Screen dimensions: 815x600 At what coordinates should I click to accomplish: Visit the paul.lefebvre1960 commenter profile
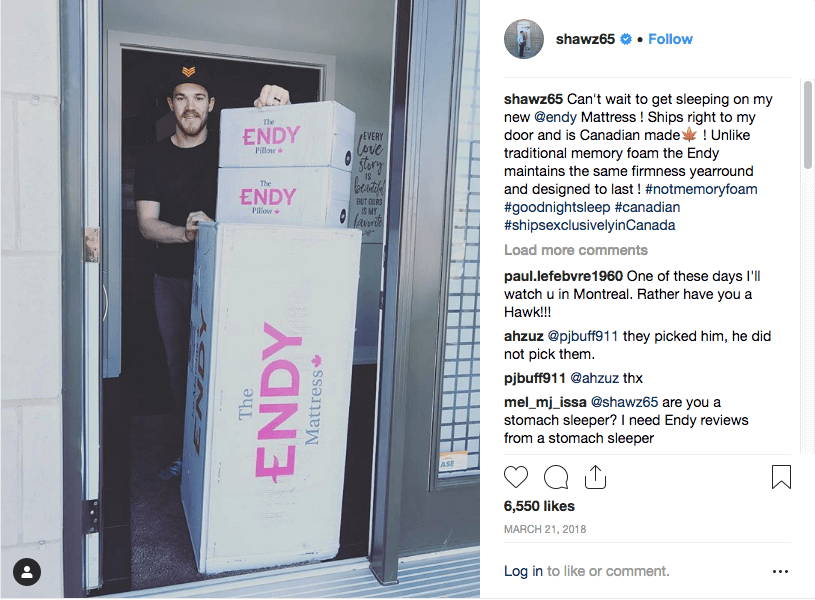pos(563,276)
